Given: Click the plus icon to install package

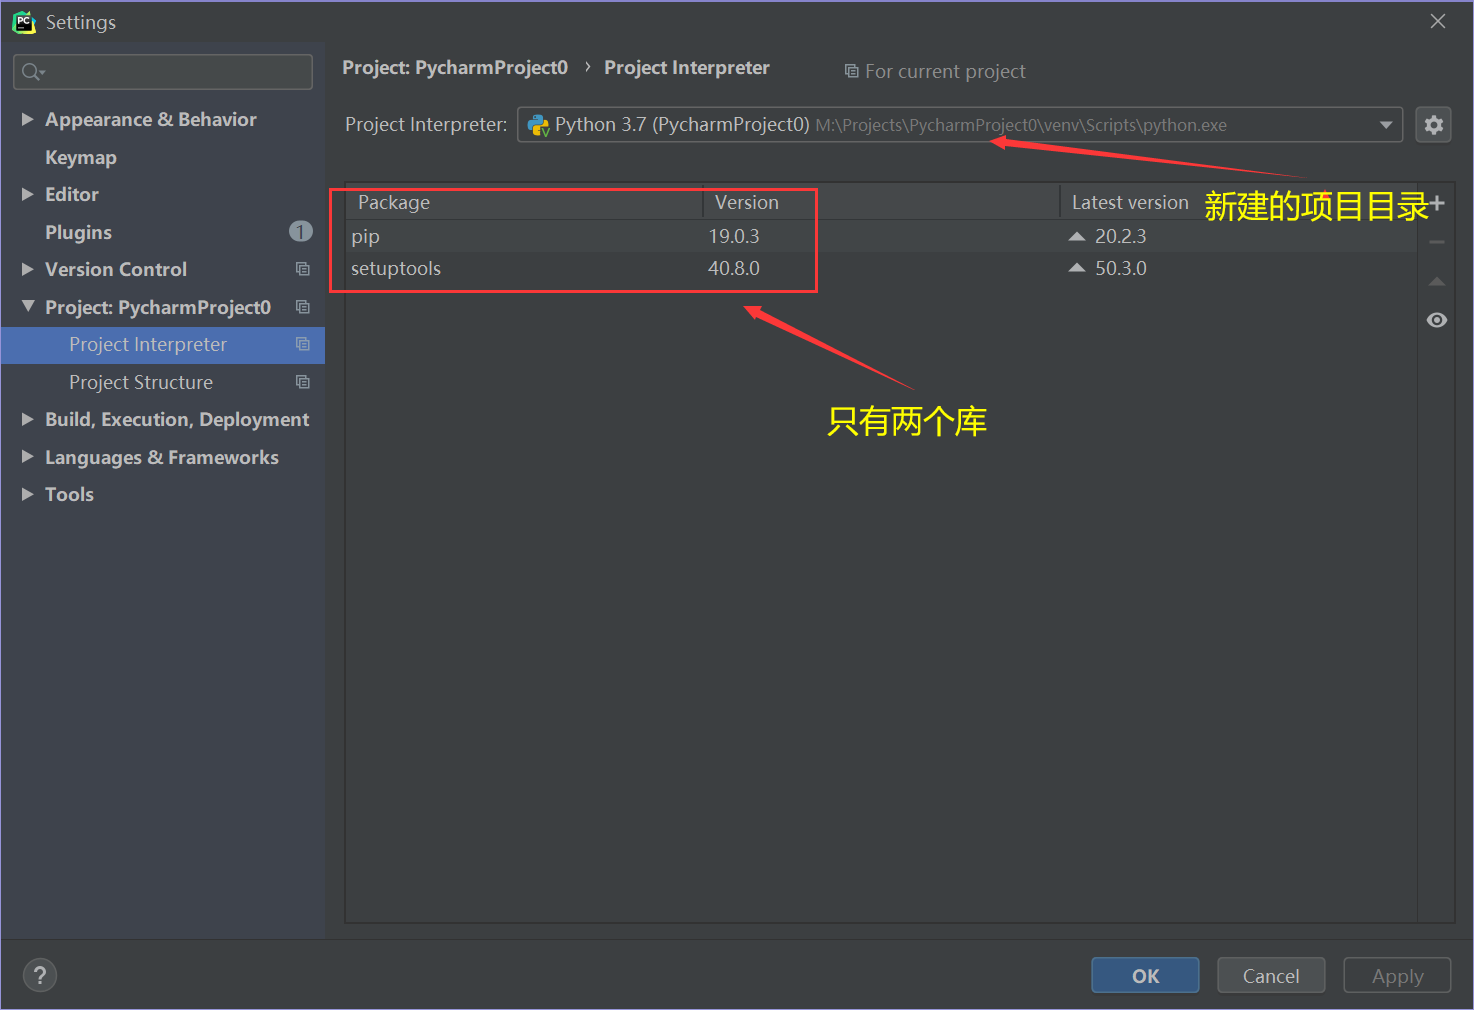Looking at the screenshot, I should click(x=1437, y=203).
